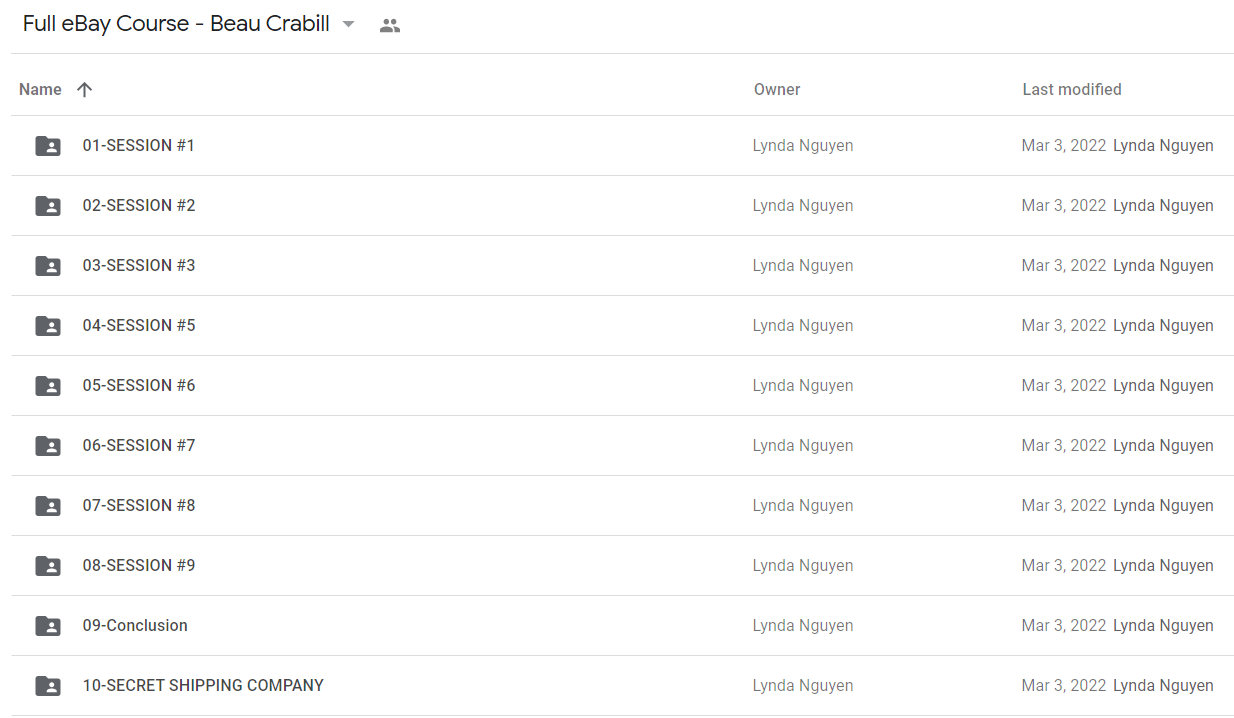This screenshot has width=1234, height=718.
Task: Select the 09-Conclusion folder name
Action: pyautogui.click(x=135, y=626)
